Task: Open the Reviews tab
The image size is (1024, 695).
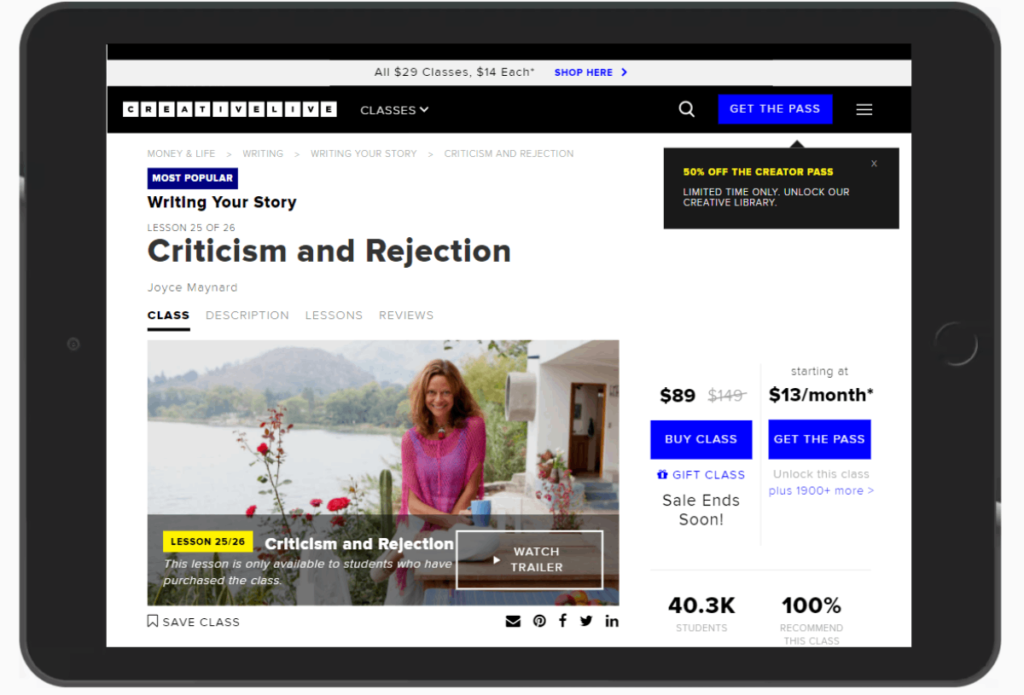Action: 406,315
